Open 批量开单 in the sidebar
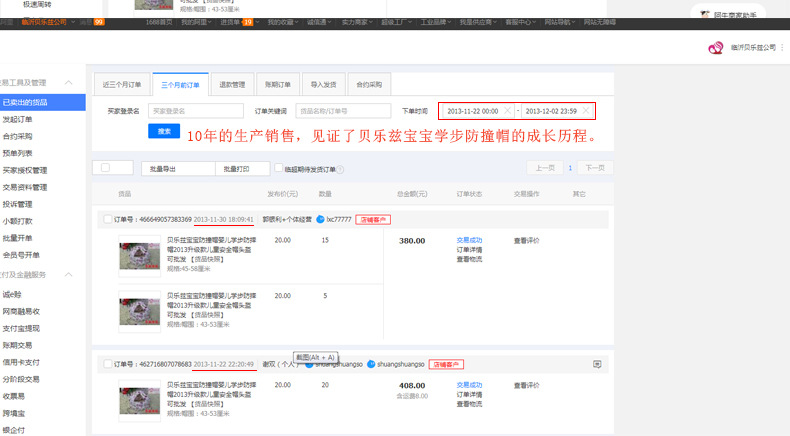This screenshot has height=436, width=790. pos(17,238)
